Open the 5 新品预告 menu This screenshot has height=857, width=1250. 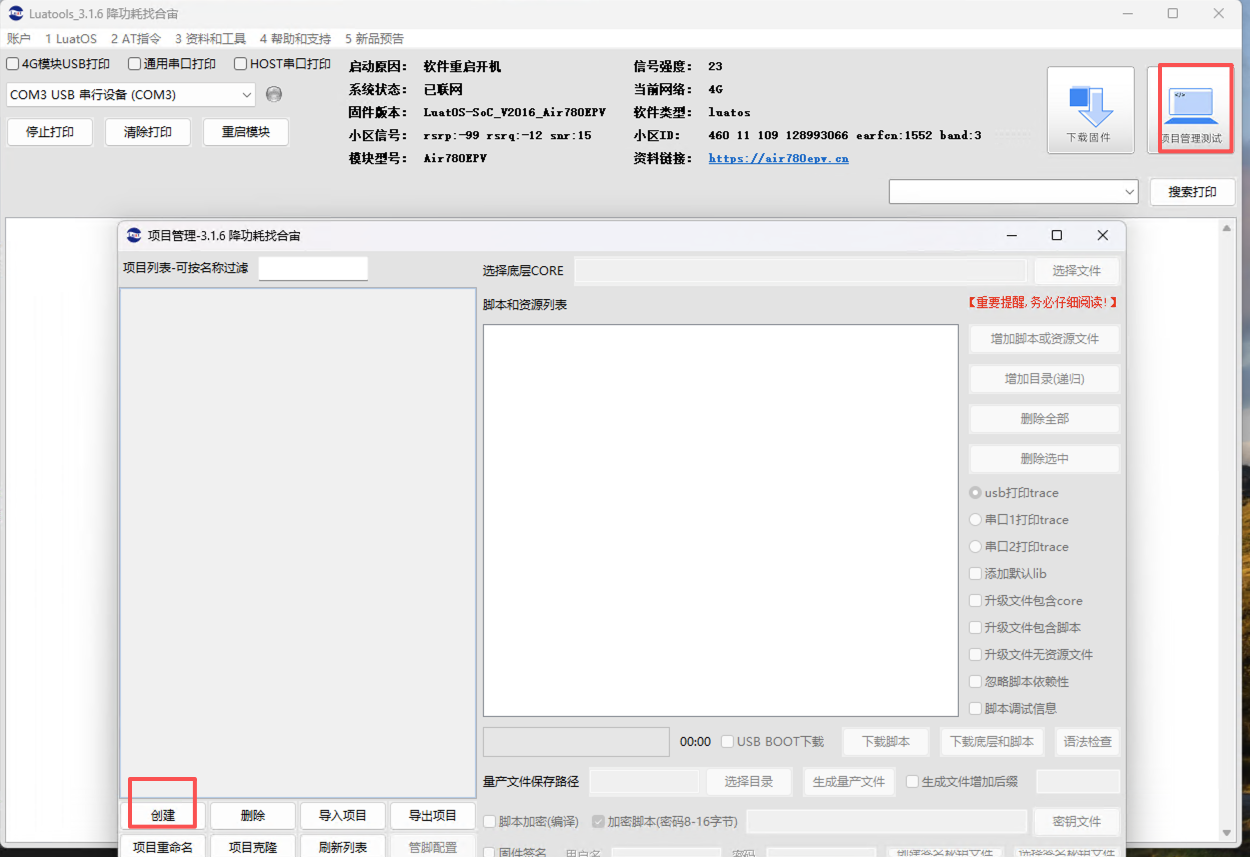[375, 38]
